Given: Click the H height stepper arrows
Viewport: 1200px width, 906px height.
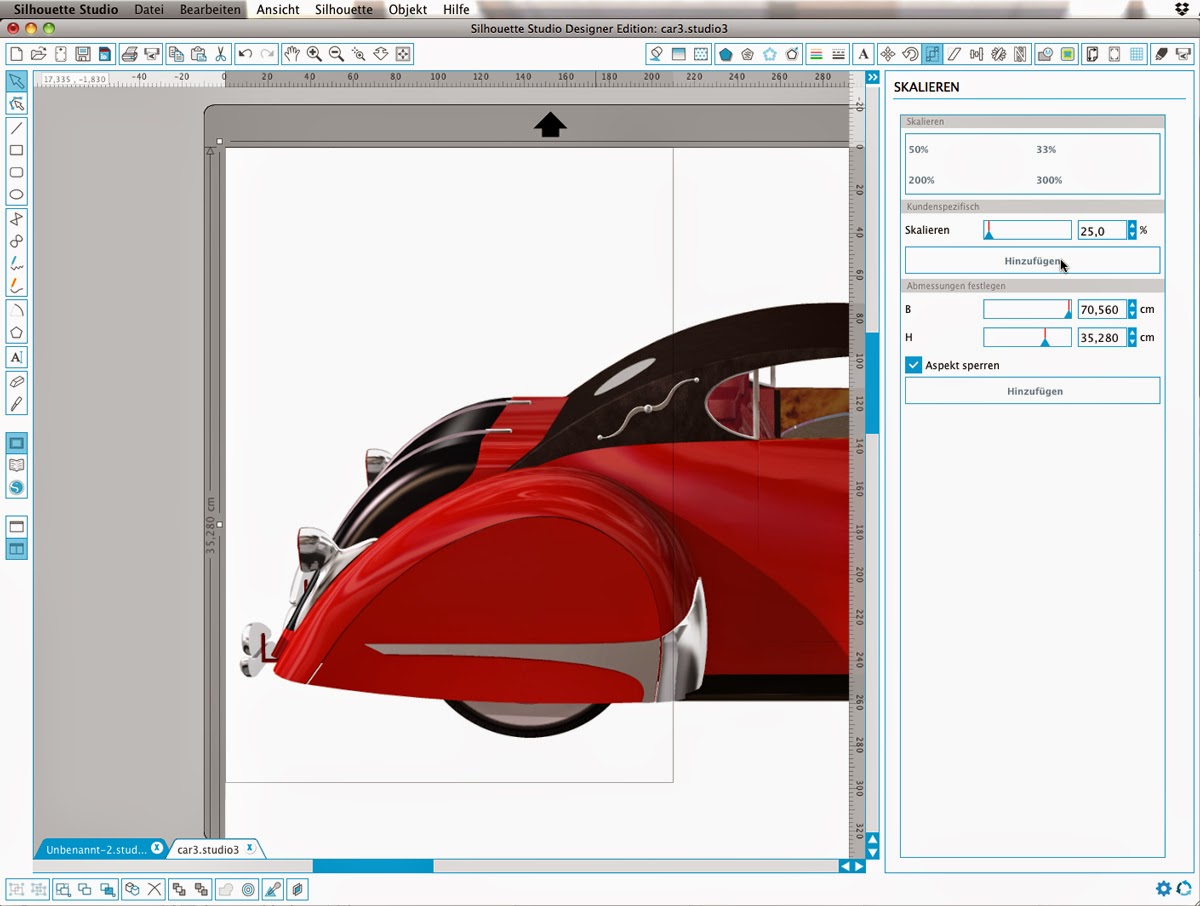Looking at the screenshot, I should pos(1132,338).
